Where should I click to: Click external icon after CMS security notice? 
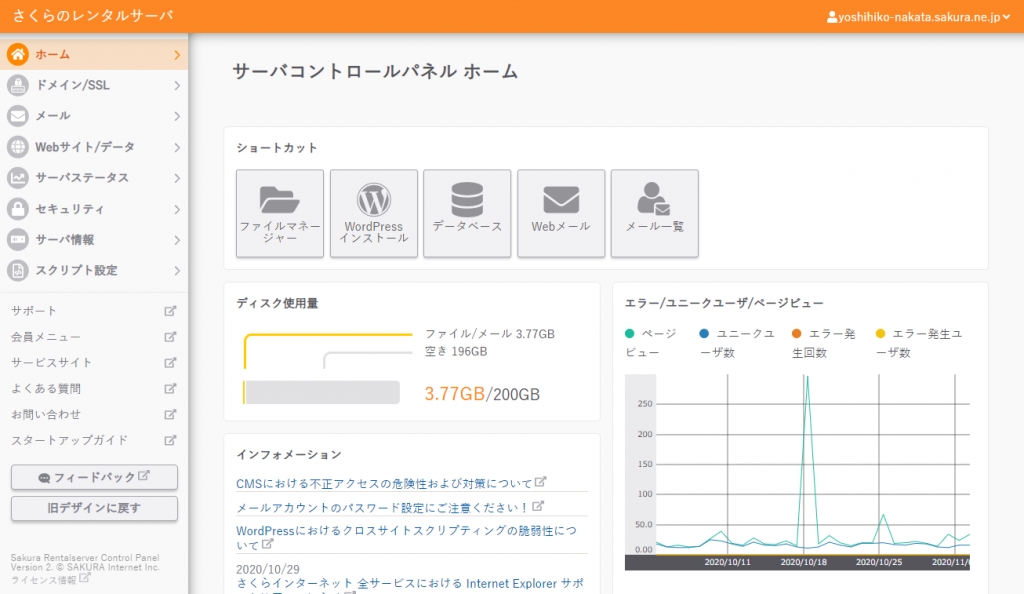coord(540,482)
